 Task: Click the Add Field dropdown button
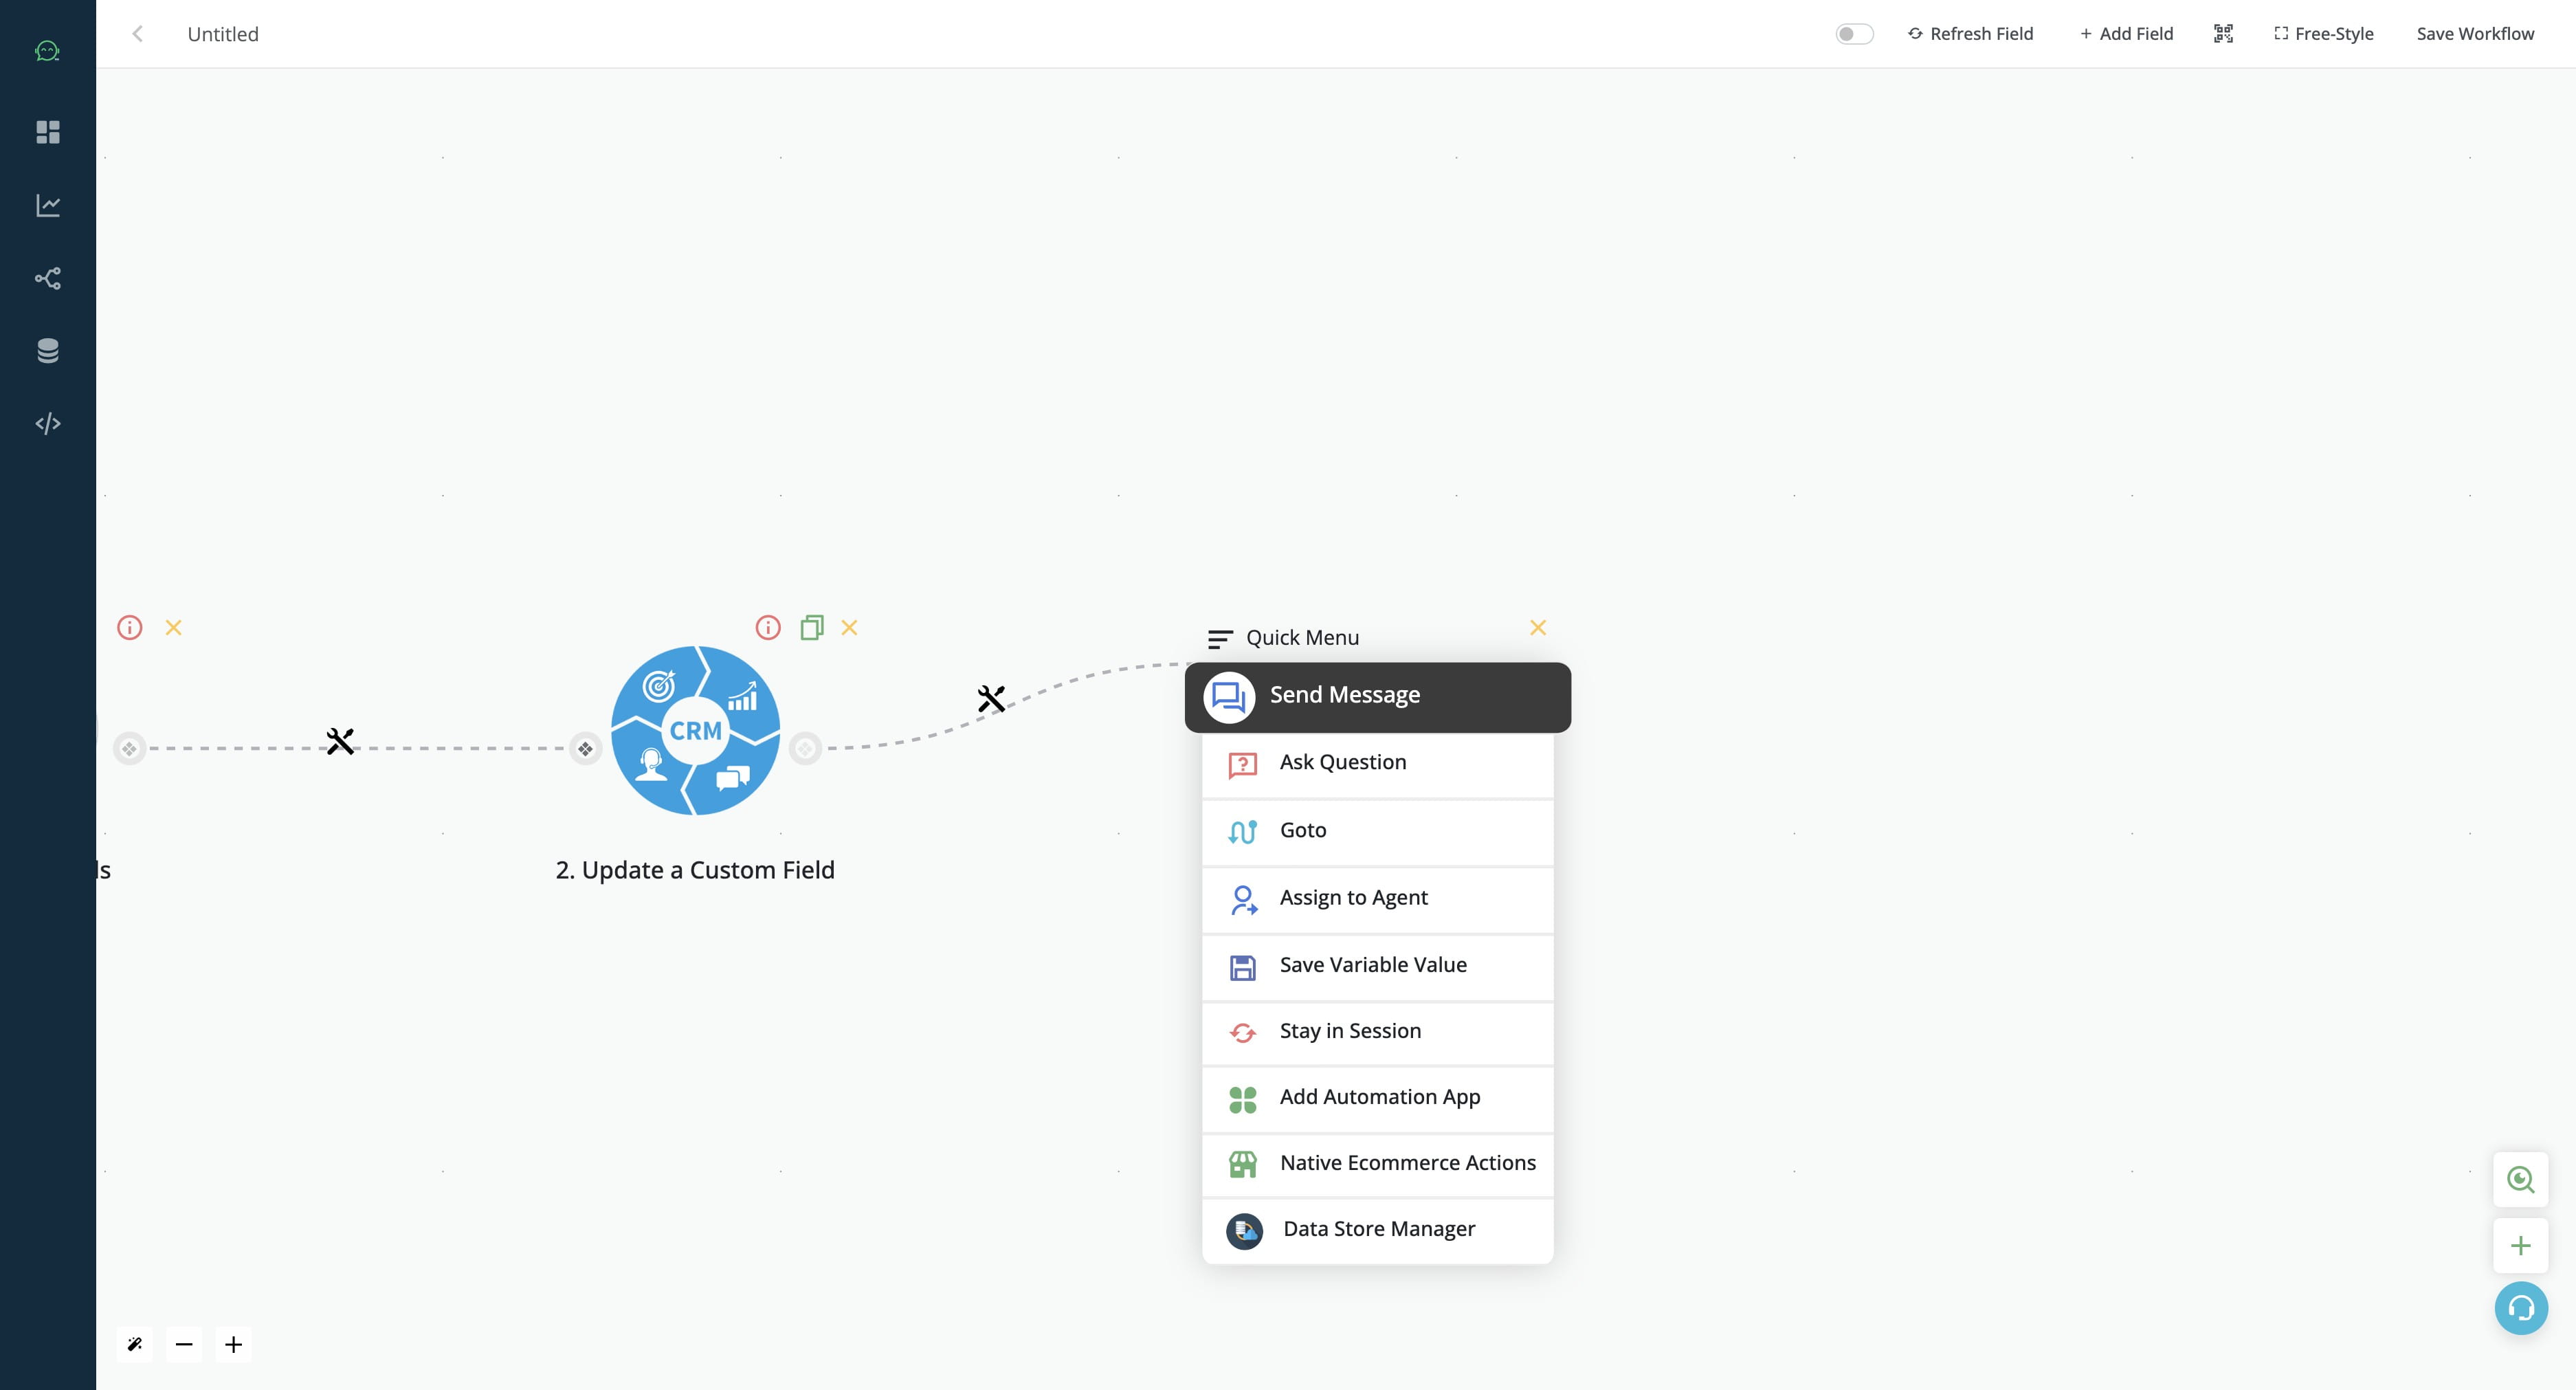click(x=2124, y=32)
